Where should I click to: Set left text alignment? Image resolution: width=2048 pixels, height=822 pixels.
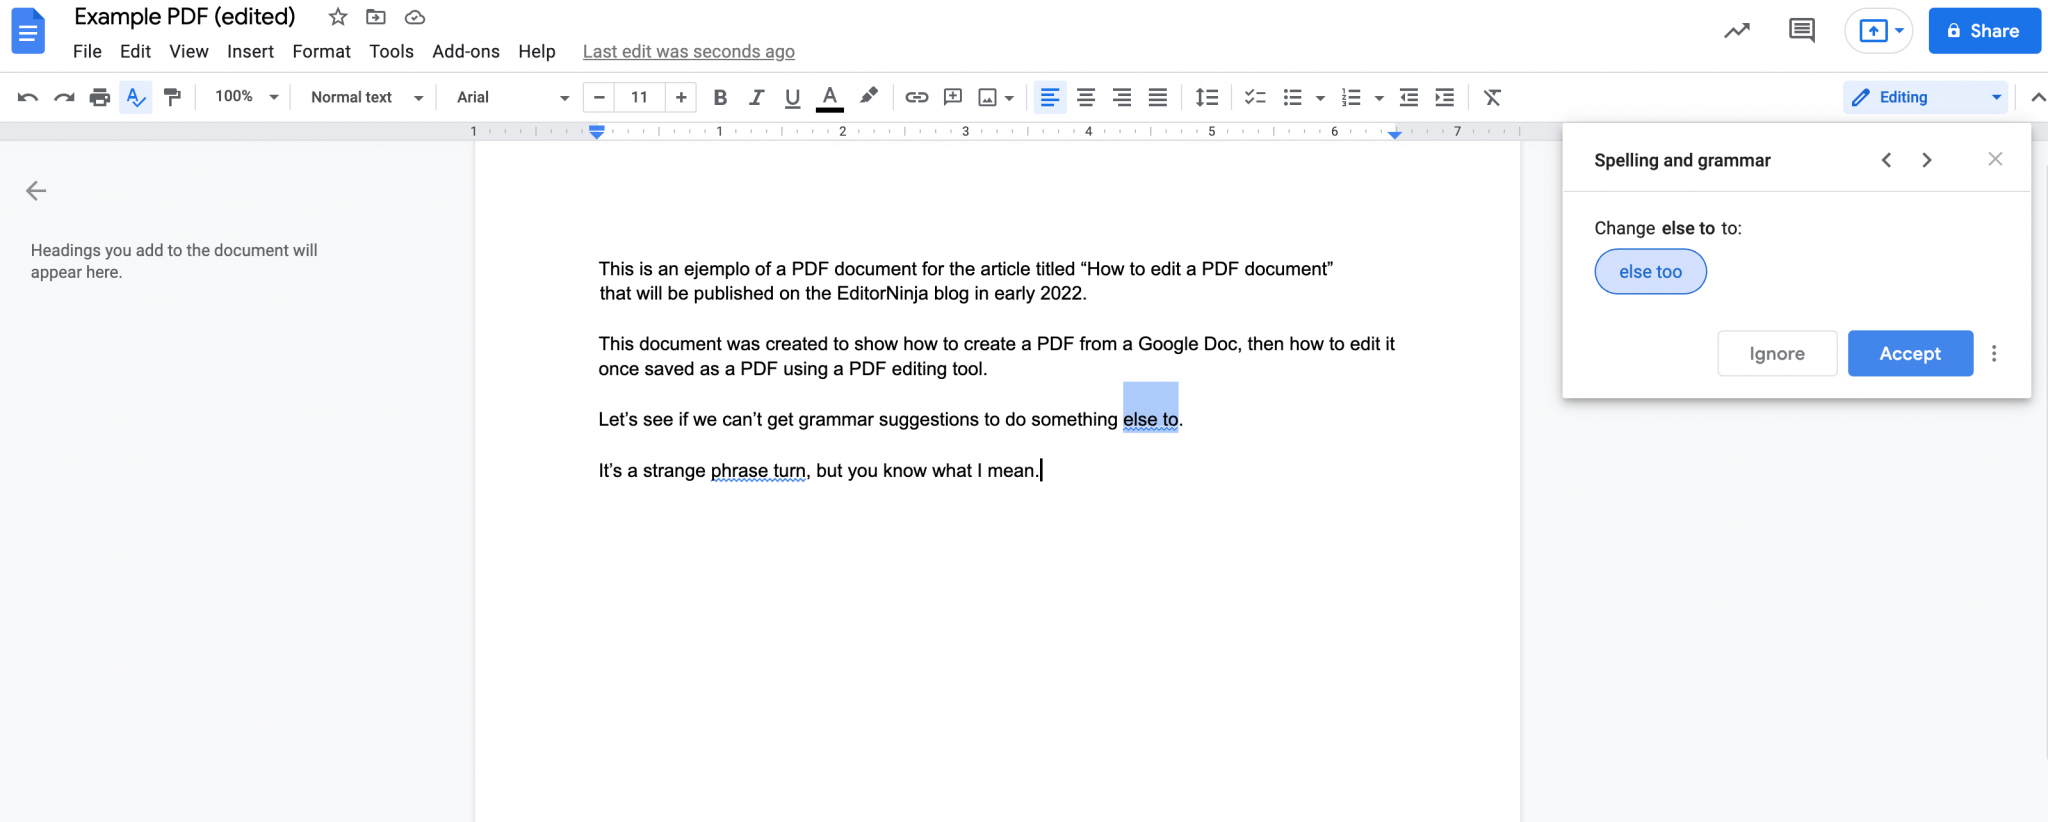coord(1050,97)
